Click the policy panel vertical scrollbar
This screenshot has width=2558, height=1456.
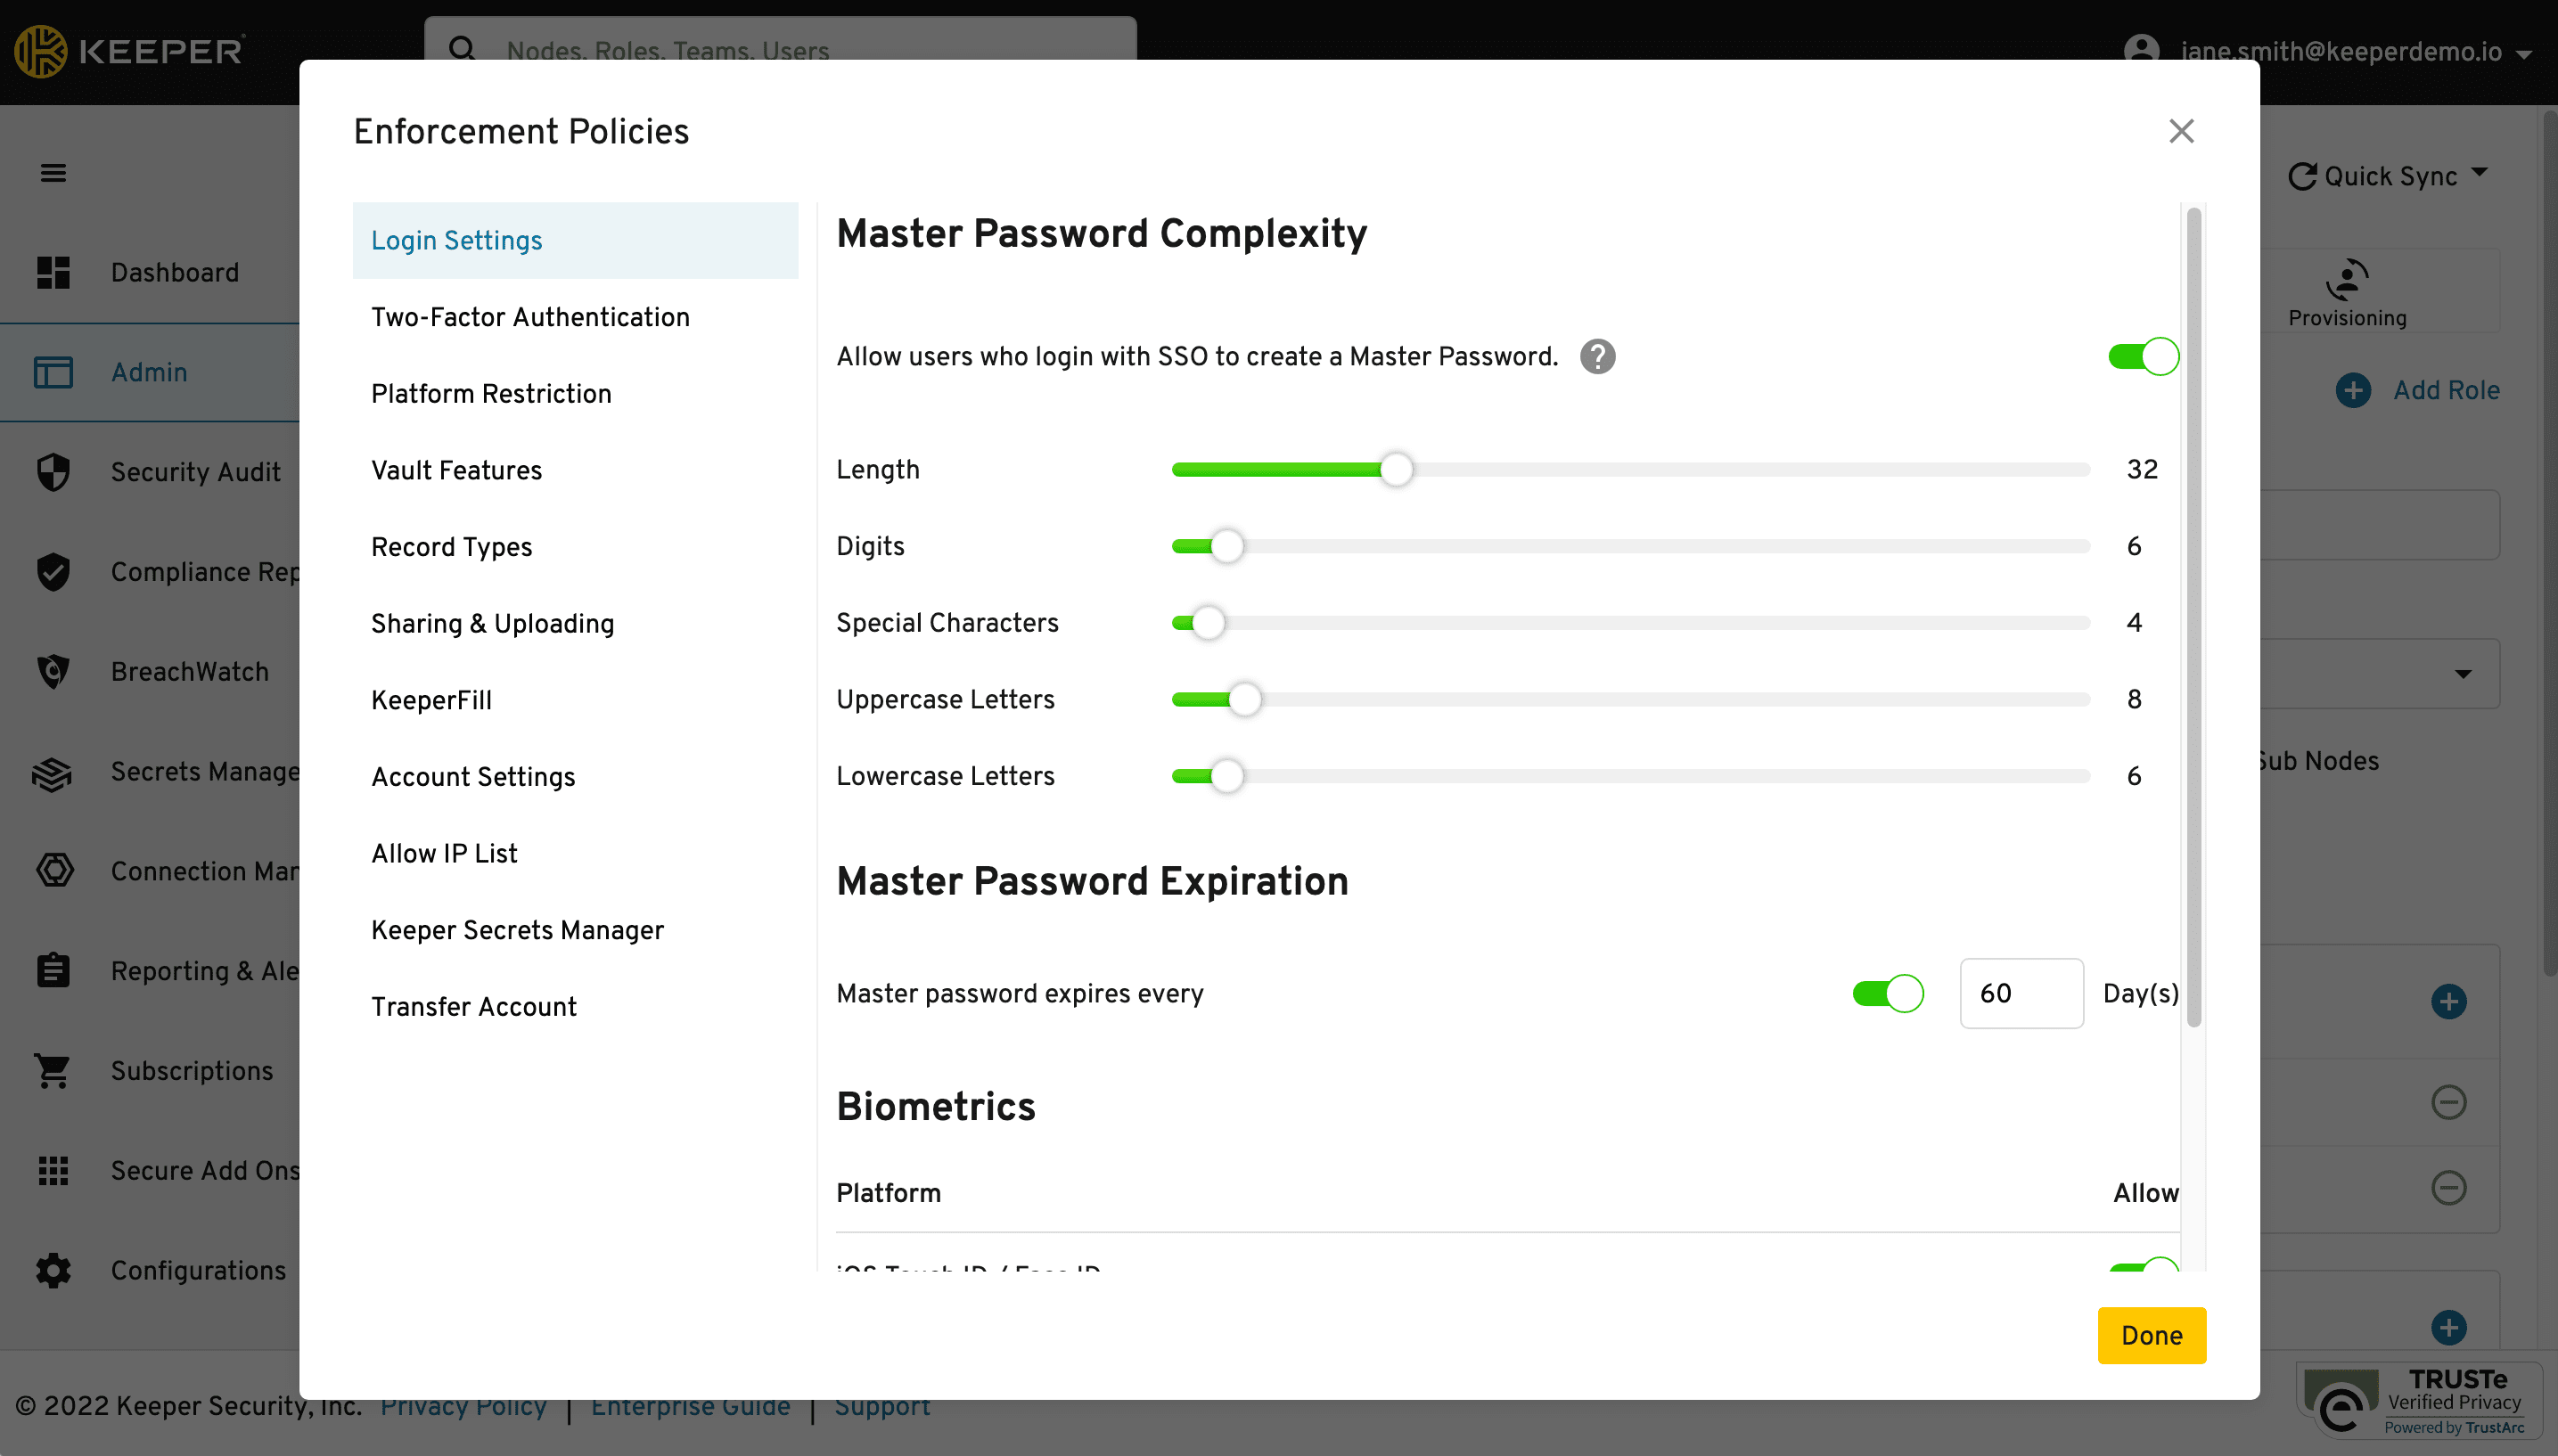coord(2193,617)
